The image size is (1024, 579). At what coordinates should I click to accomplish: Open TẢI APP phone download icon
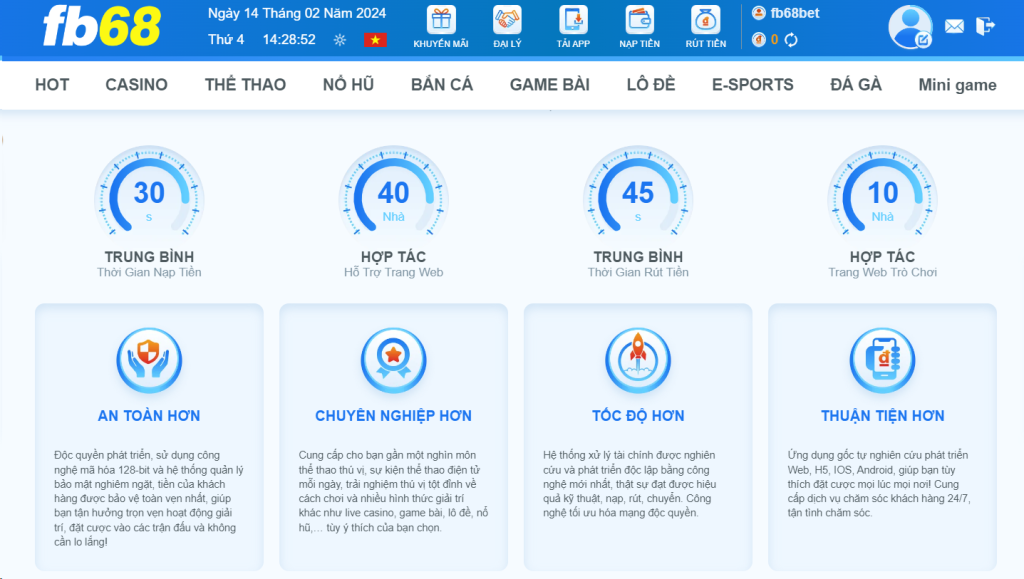tap(573, 22)
